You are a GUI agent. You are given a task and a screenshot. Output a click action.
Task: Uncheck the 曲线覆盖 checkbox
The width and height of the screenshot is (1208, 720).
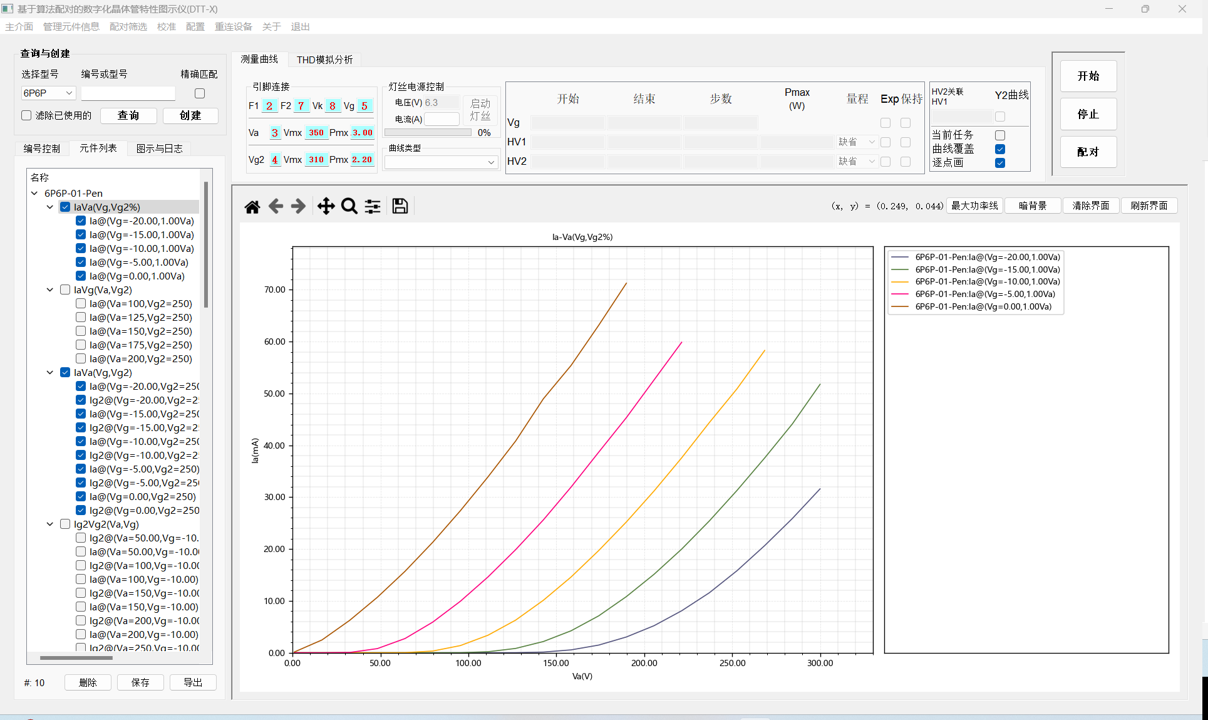[x=999, y=149]
